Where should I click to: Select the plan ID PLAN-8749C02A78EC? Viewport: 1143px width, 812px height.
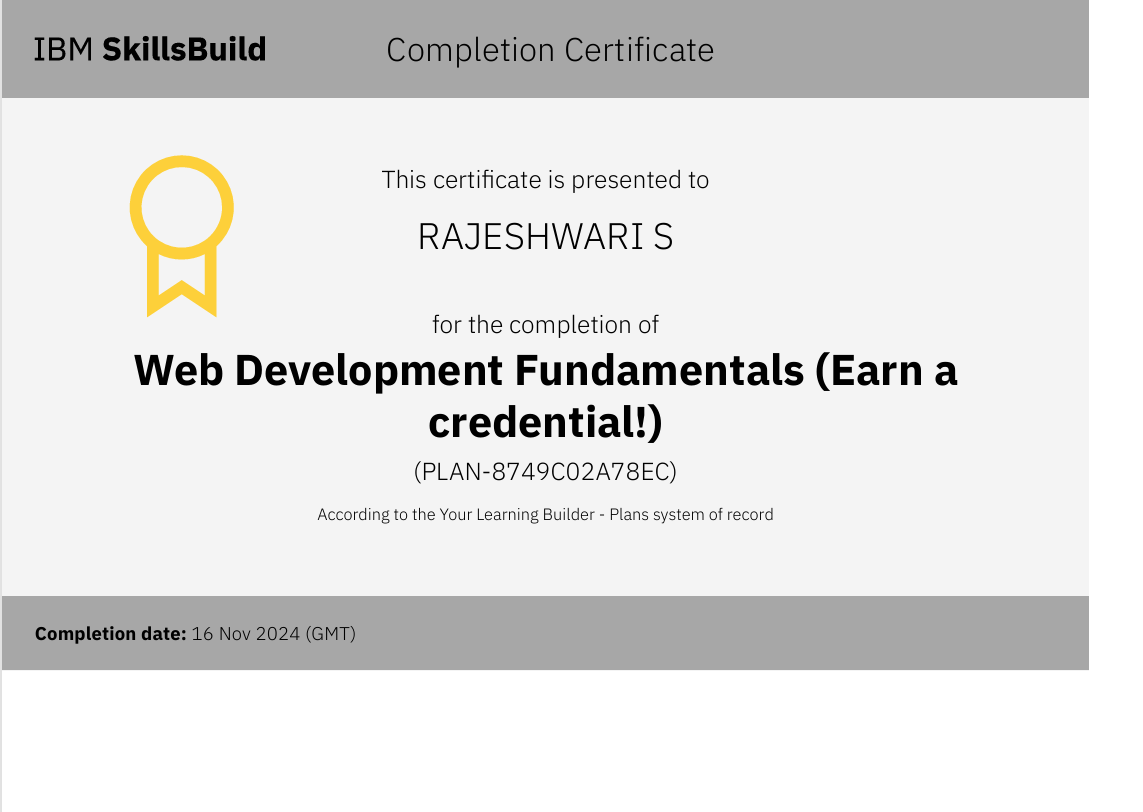pos(545,471)
